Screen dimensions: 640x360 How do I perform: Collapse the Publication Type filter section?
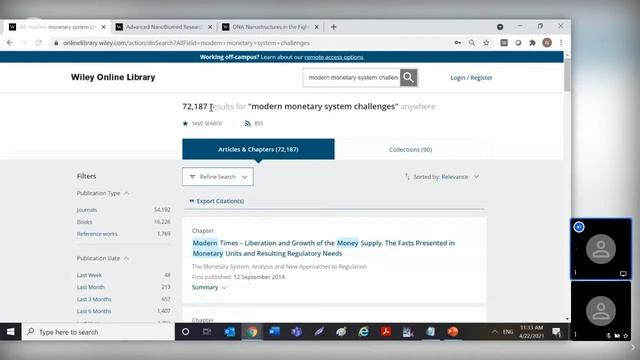tap(103, 193)
